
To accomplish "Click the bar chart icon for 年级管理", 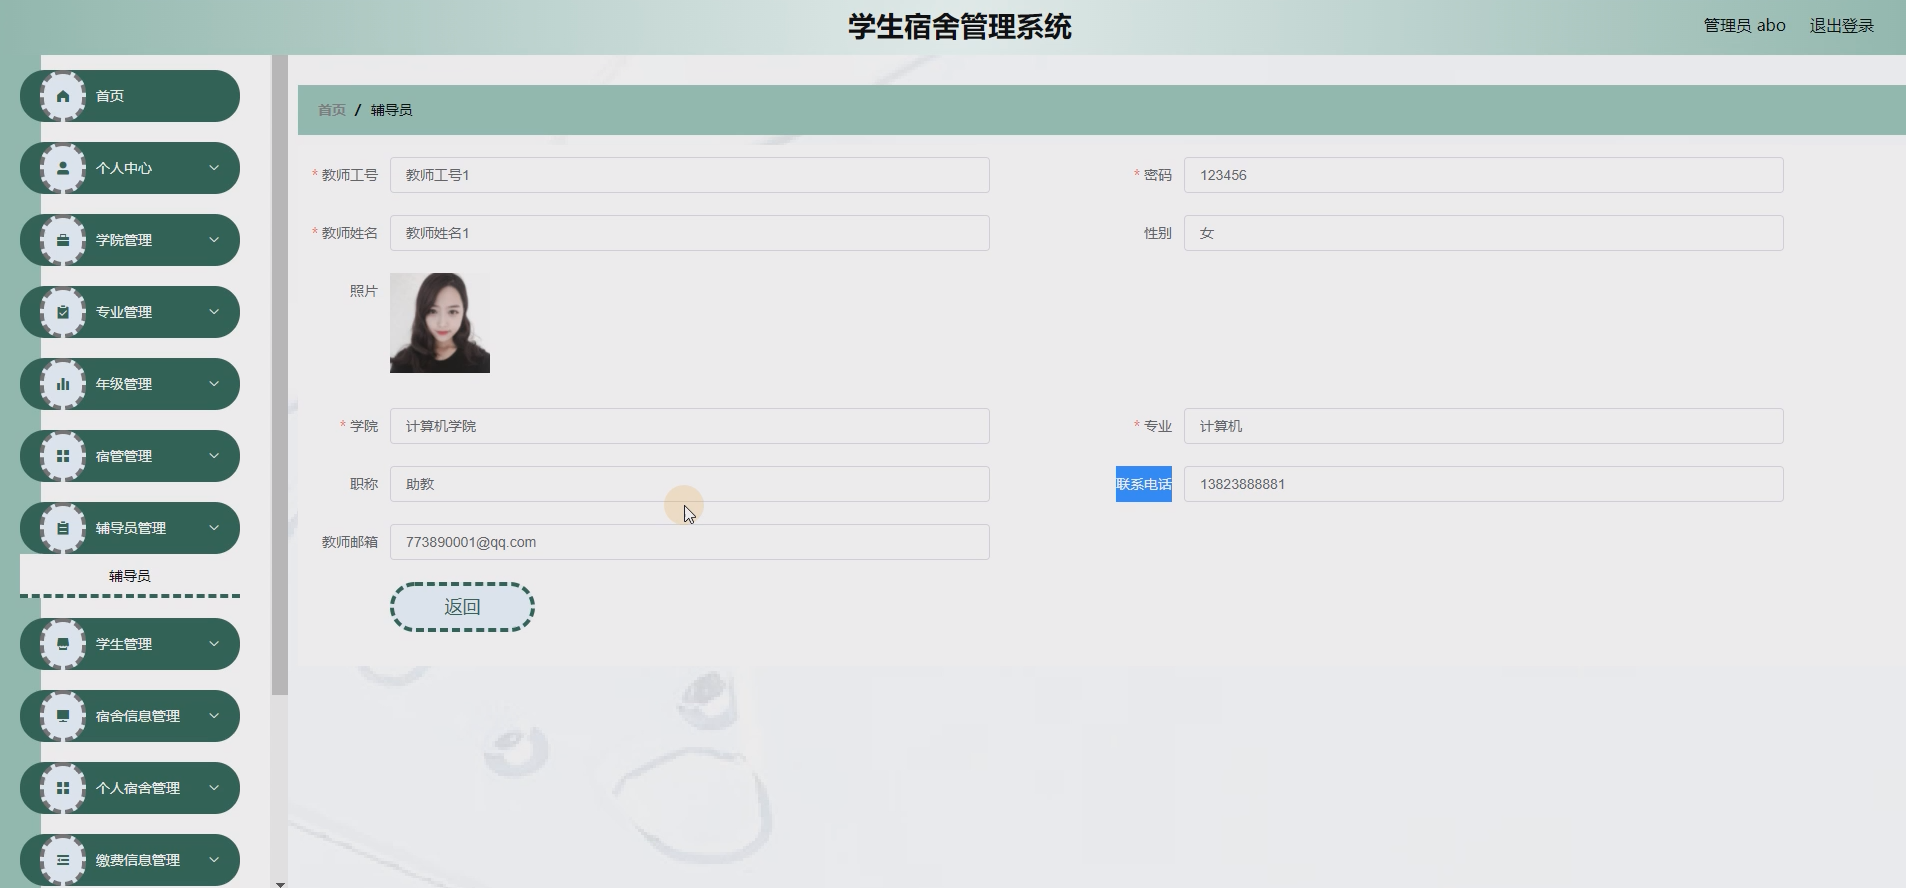I will [x=63, y=384].
